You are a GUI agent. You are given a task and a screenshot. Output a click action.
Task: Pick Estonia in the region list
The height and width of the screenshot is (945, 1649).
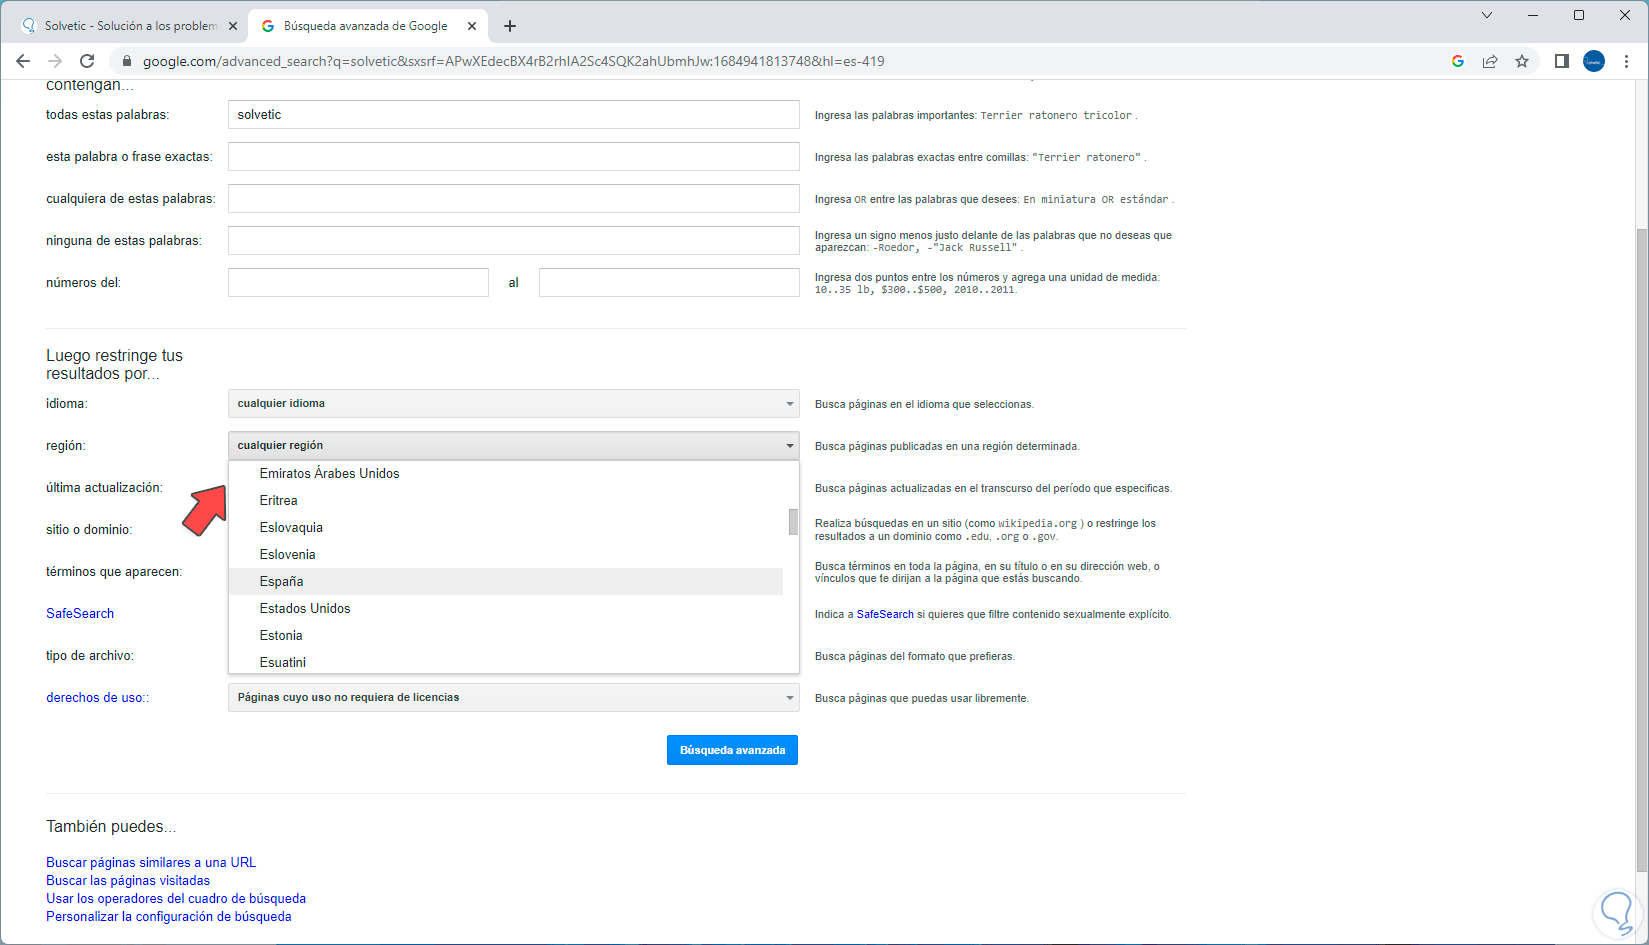pos(506,636)
